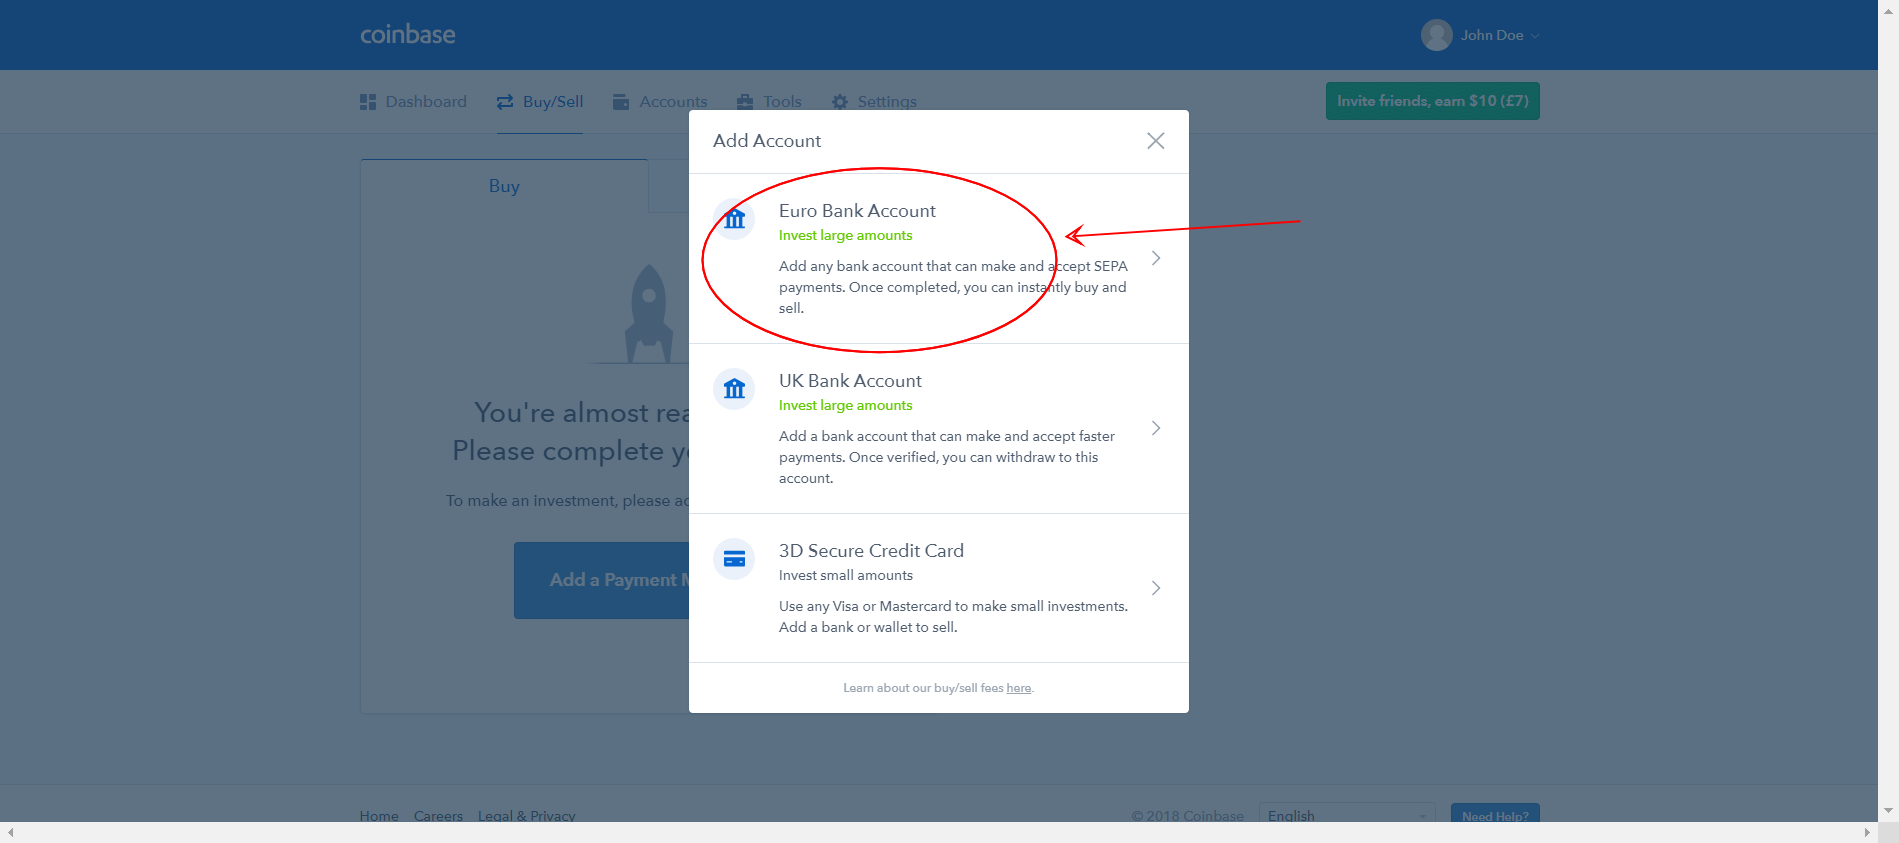Click 'Invest large amounts' under Euro Bank Account

click(x=845, y=236)
